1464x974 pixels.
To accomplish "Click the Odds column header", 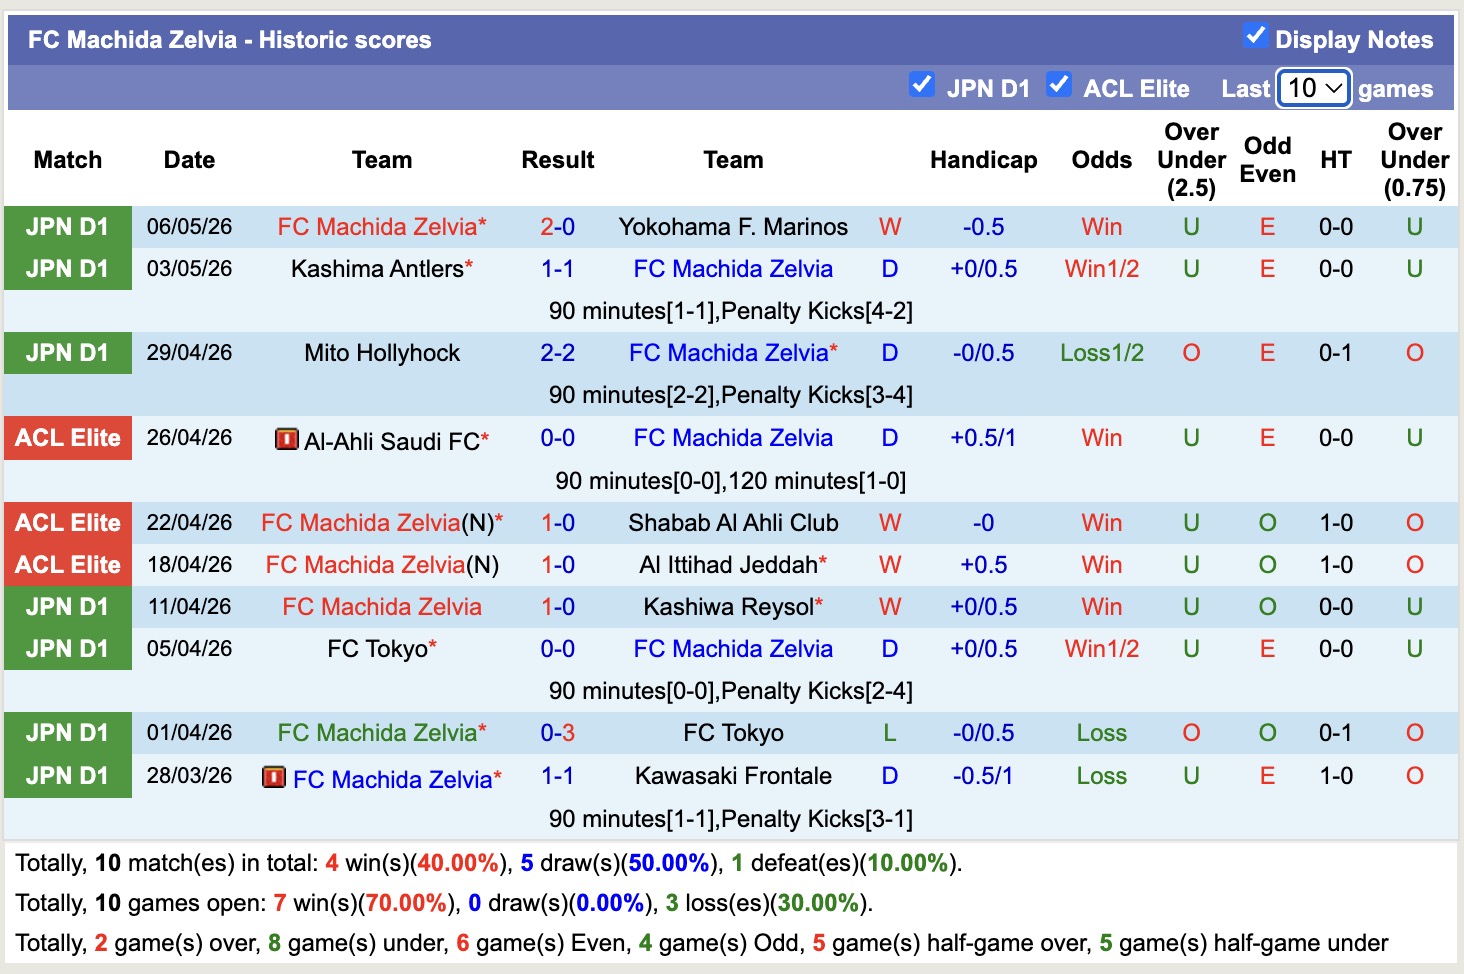I will click(1101, 160).
